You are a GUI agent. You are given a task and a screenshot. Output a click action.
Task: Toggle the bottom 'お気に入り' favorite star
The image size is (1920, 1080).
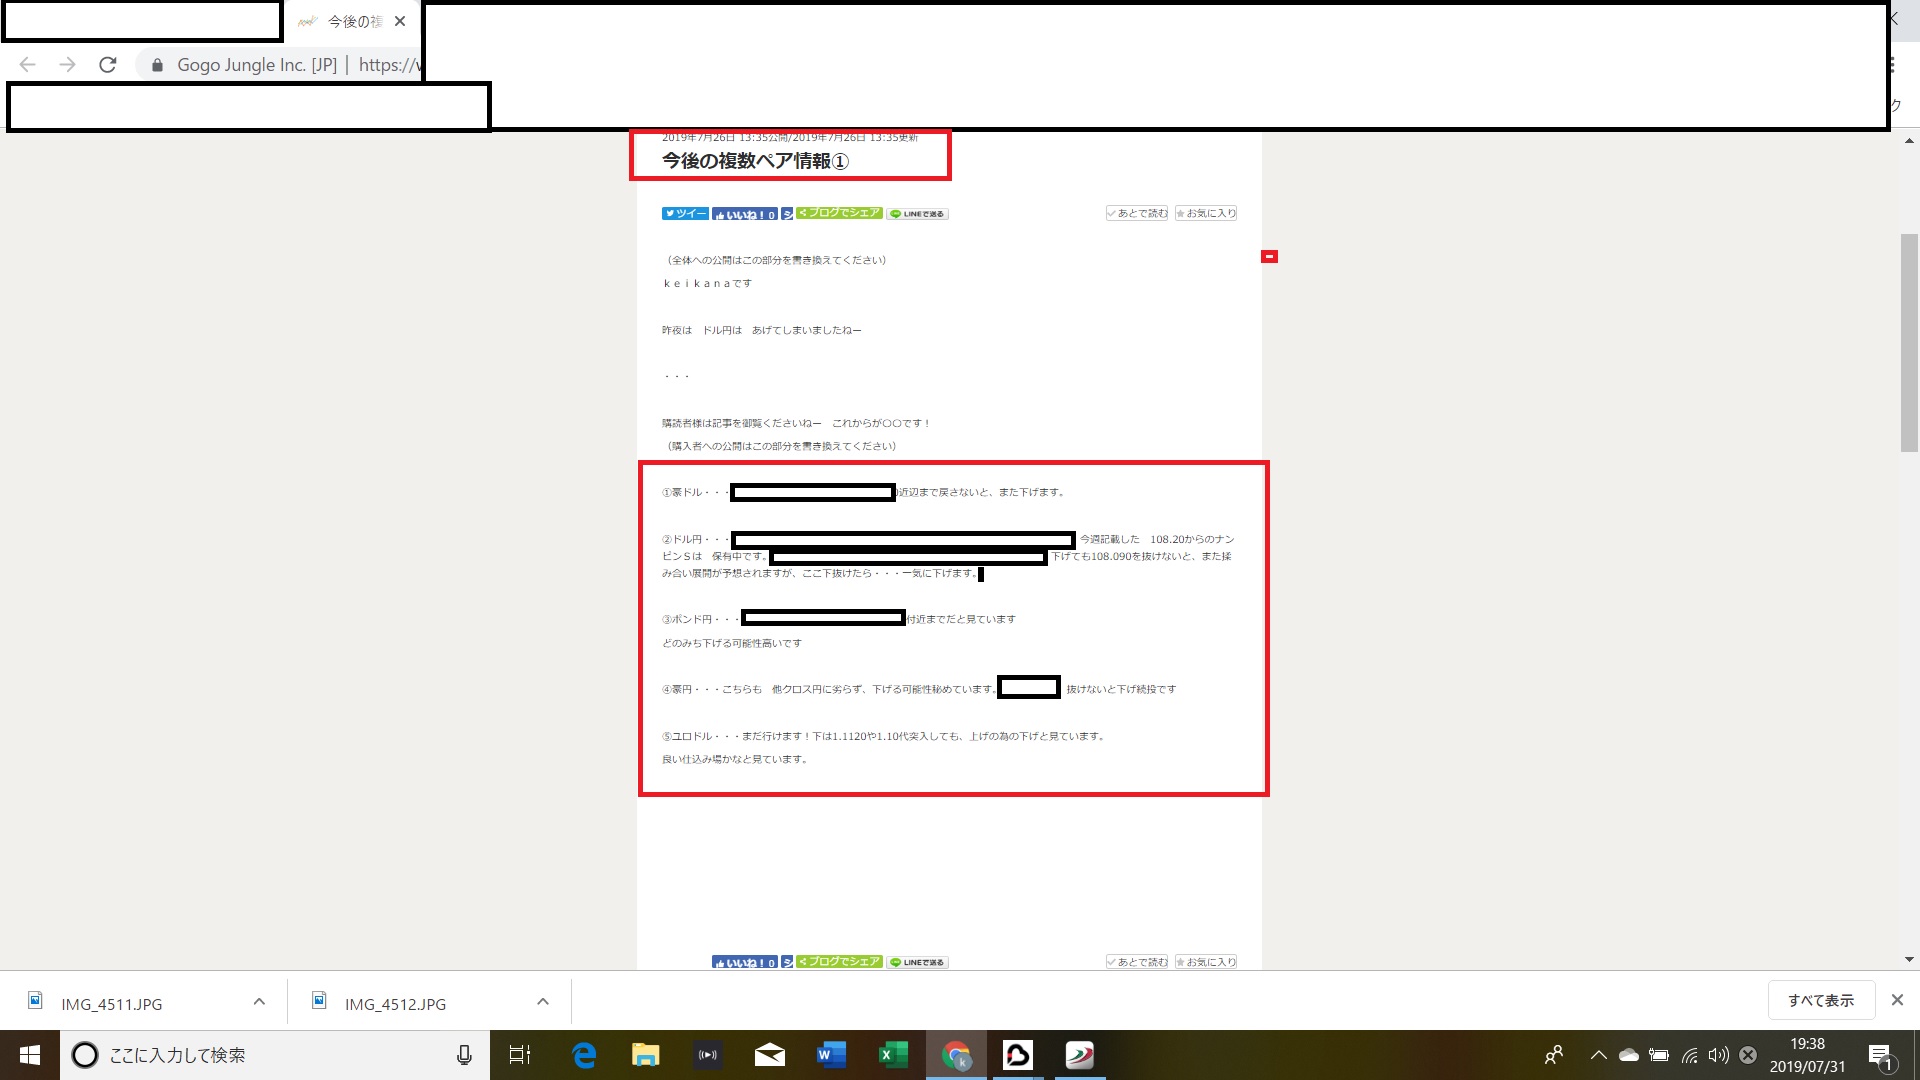[x=1206, y=962]
